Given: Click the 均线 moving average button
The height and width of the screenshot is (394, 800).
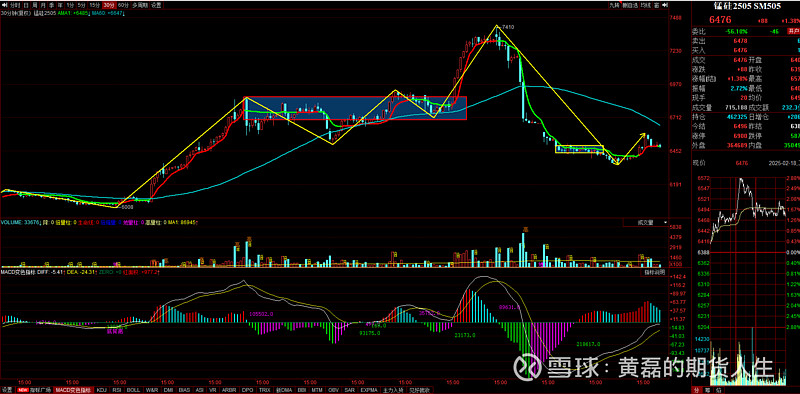Looking at the screenshot, I should pos(646,5).
